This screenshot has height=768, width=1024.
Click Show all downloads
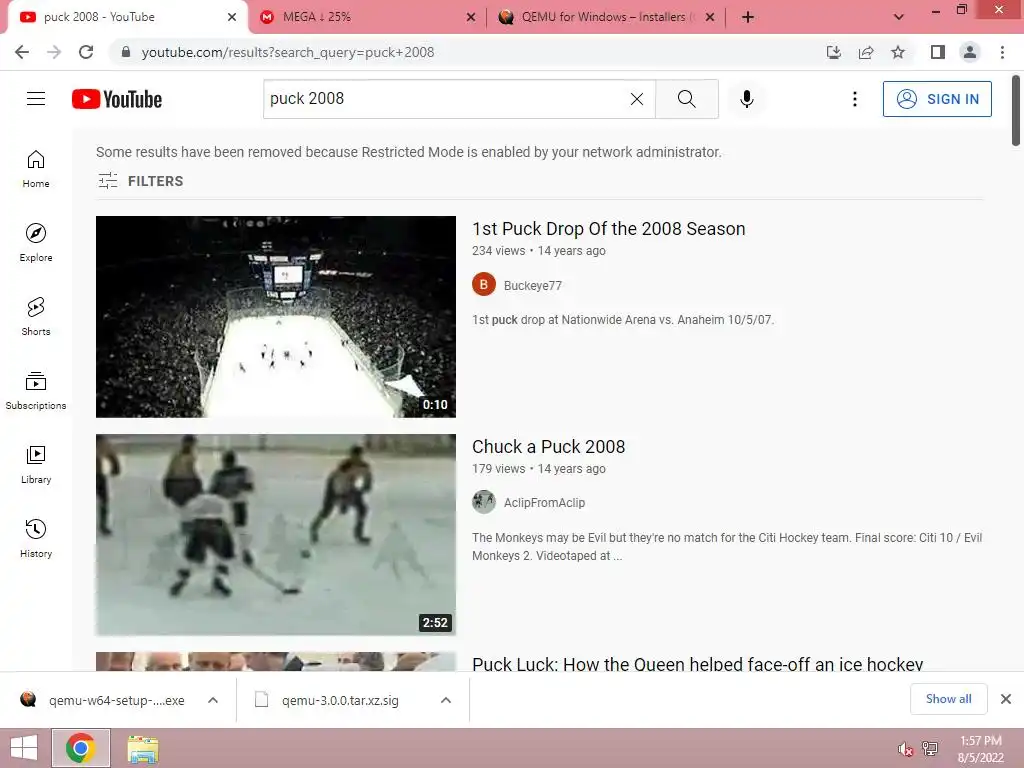point(948,699)
